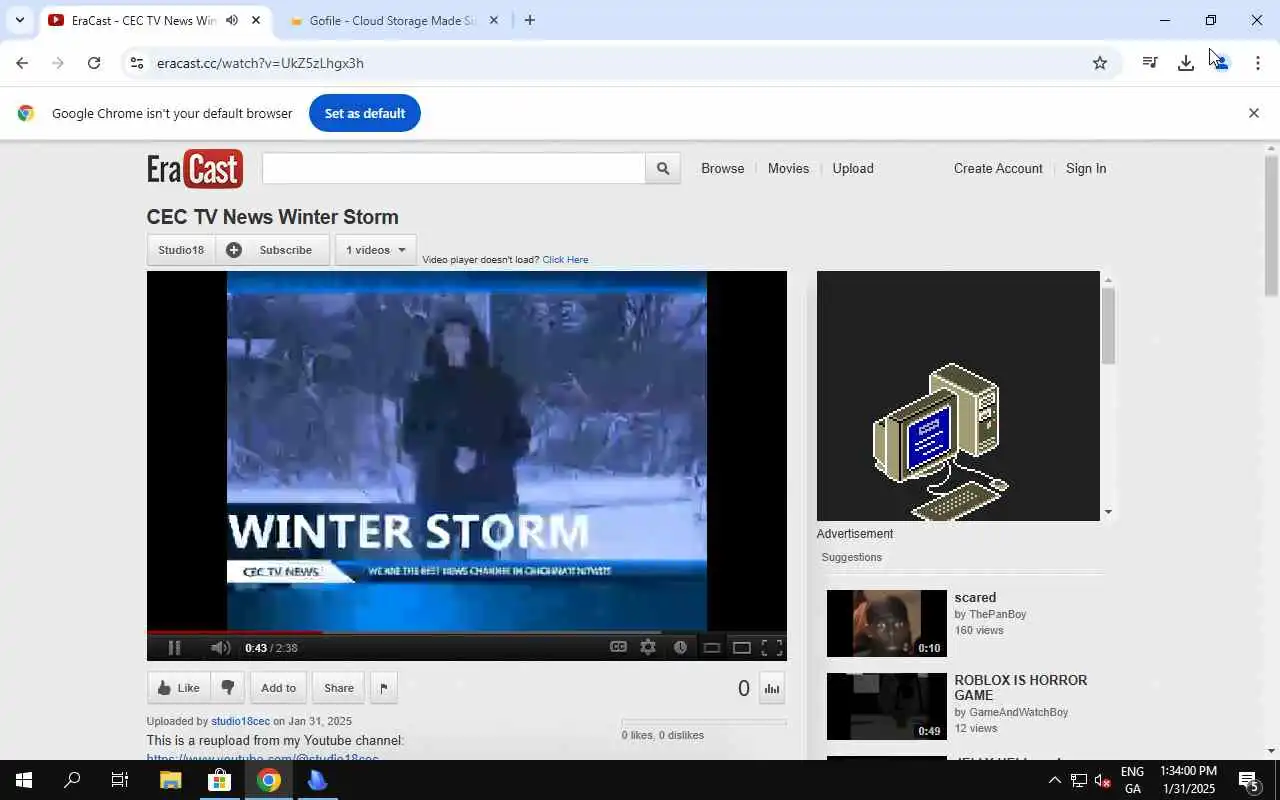Pause the video playback
Viewport: 1280px width, 800px height.
pos(174,648)
